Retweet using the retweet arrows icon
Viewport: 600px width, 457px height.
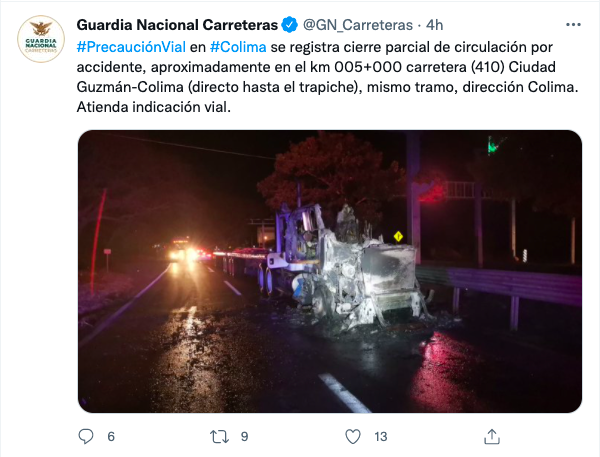coord(220,436)
